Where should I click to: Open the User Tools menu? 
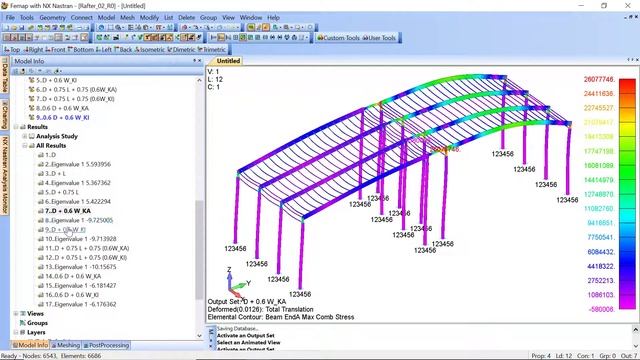[379, 38]
